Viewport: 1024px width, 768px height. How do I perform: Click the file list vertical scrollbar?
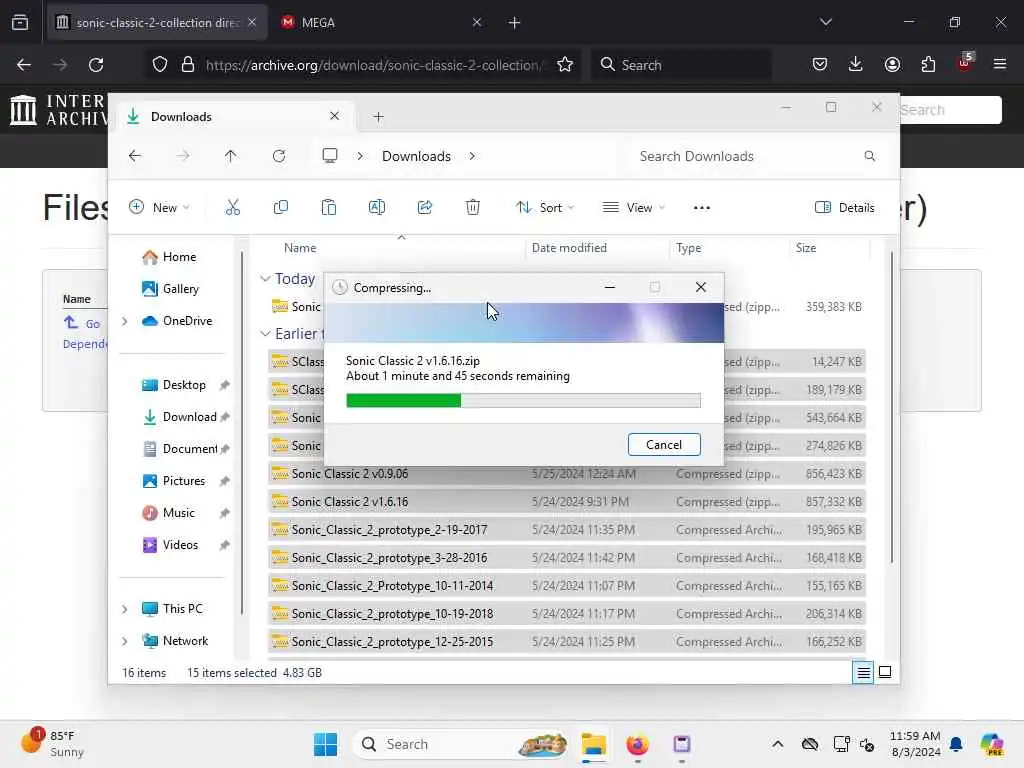(x=891, y=409)
